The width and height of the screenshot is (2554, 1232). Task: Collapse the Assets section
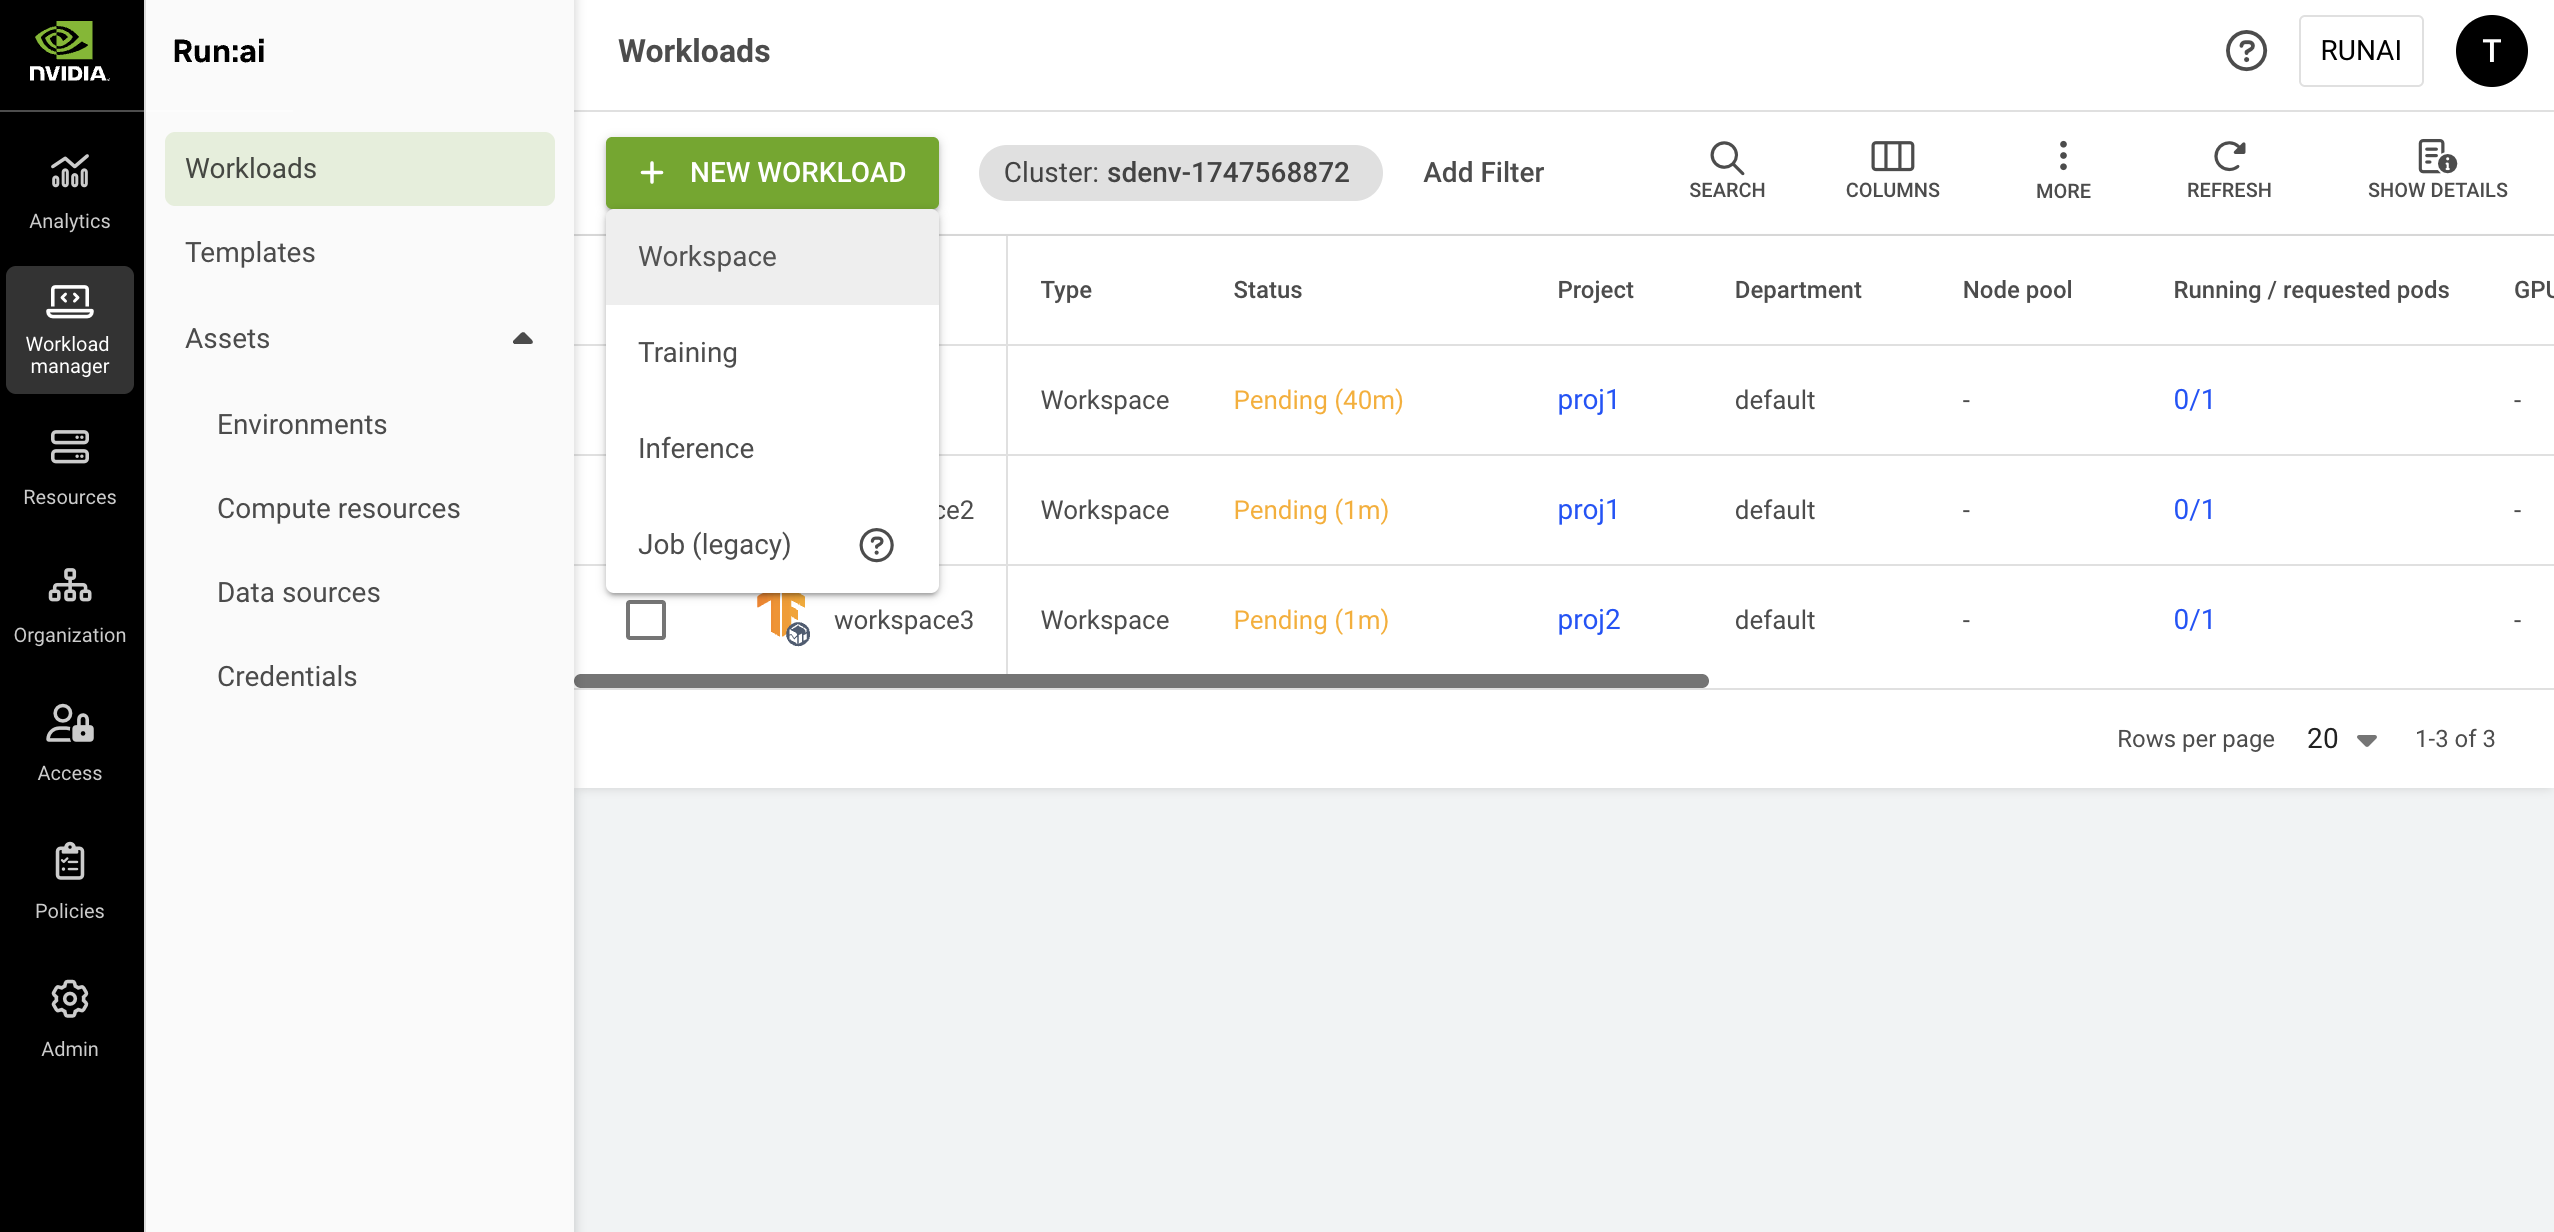522,339
